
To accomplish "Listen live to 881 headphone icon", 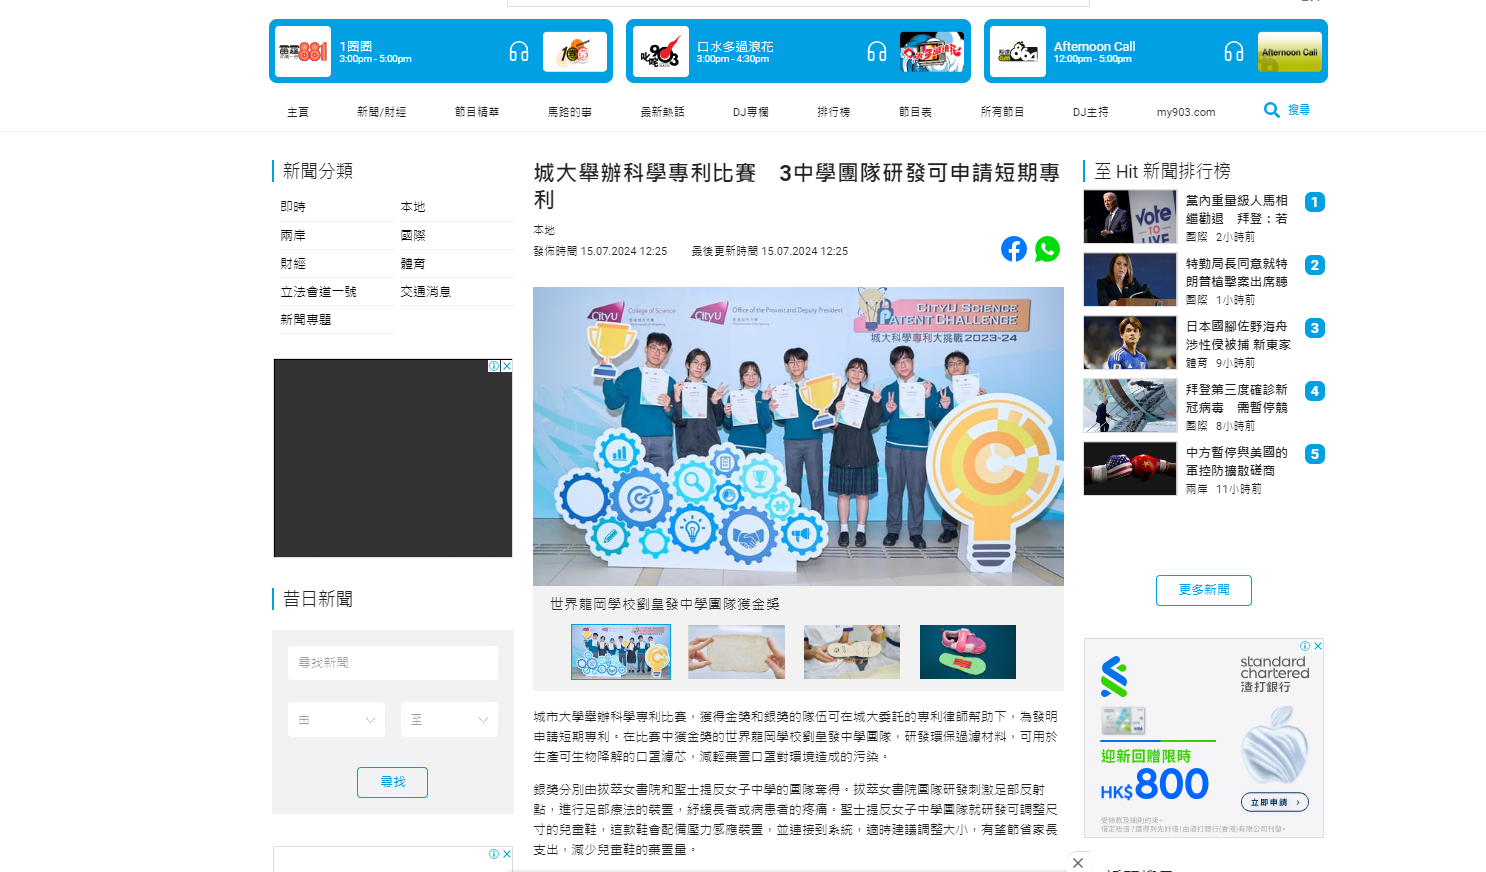I will point(518,52).
